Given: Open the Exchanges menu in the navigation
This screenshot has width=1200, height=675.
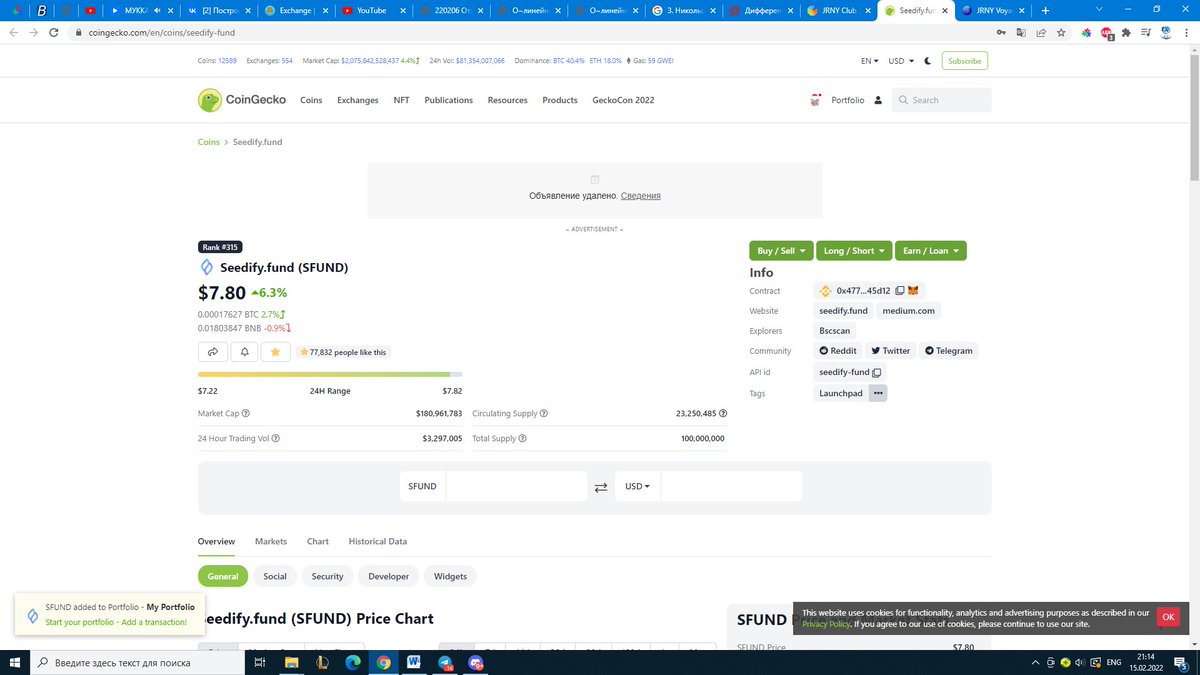Looking at the screenshot, I should tap(358, 100).
